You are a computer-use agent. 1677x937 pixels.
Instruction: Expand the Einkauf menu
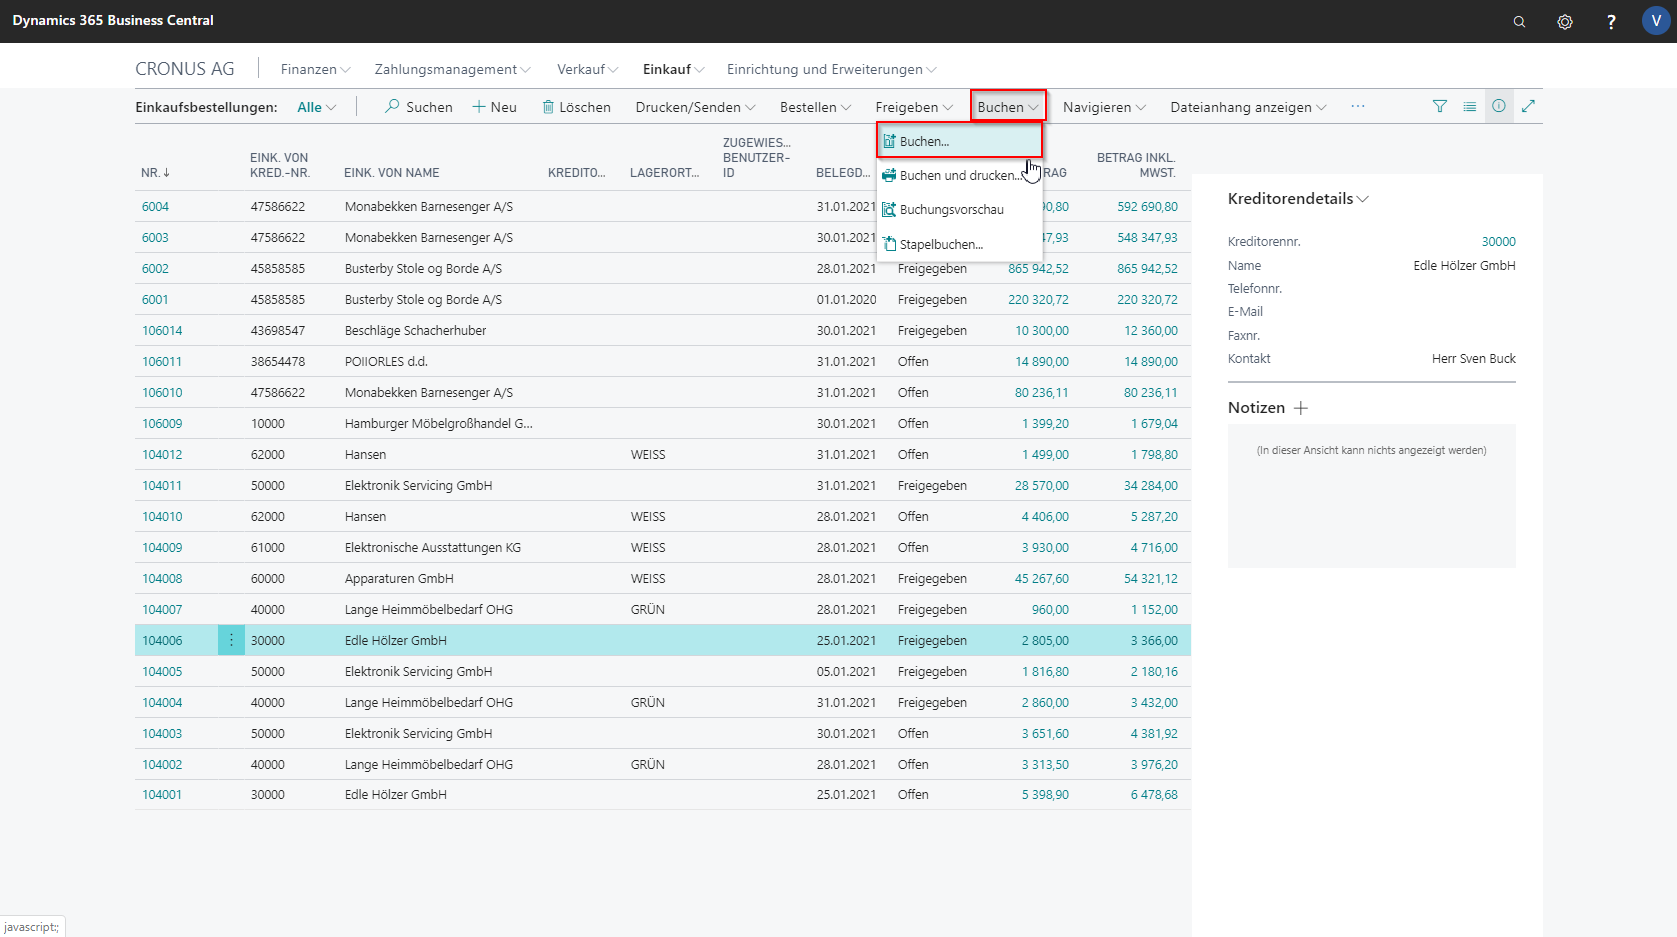673,69
